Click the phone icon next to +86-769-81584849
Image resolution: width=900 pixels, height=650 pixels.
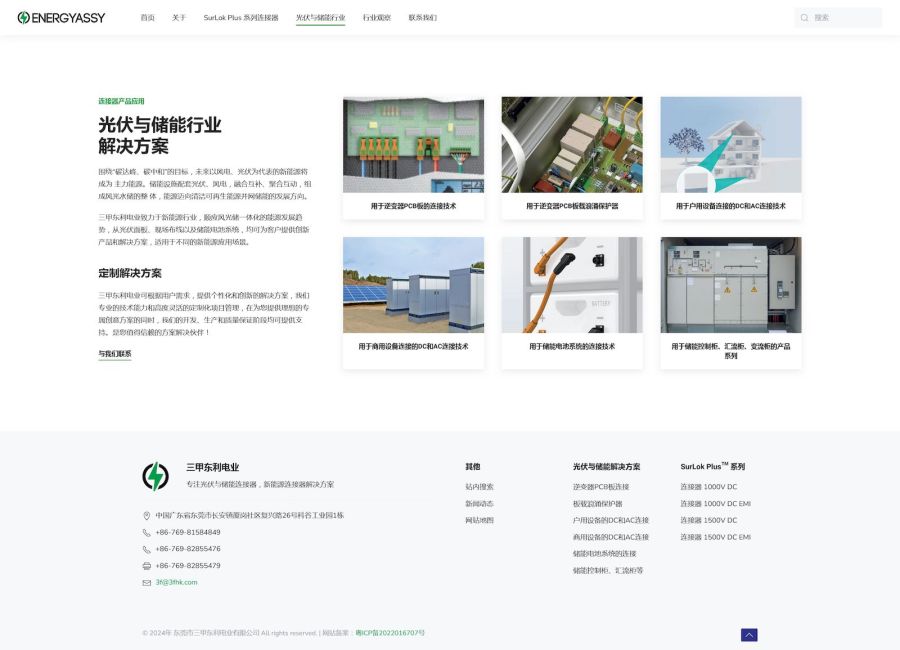point(145,534)
